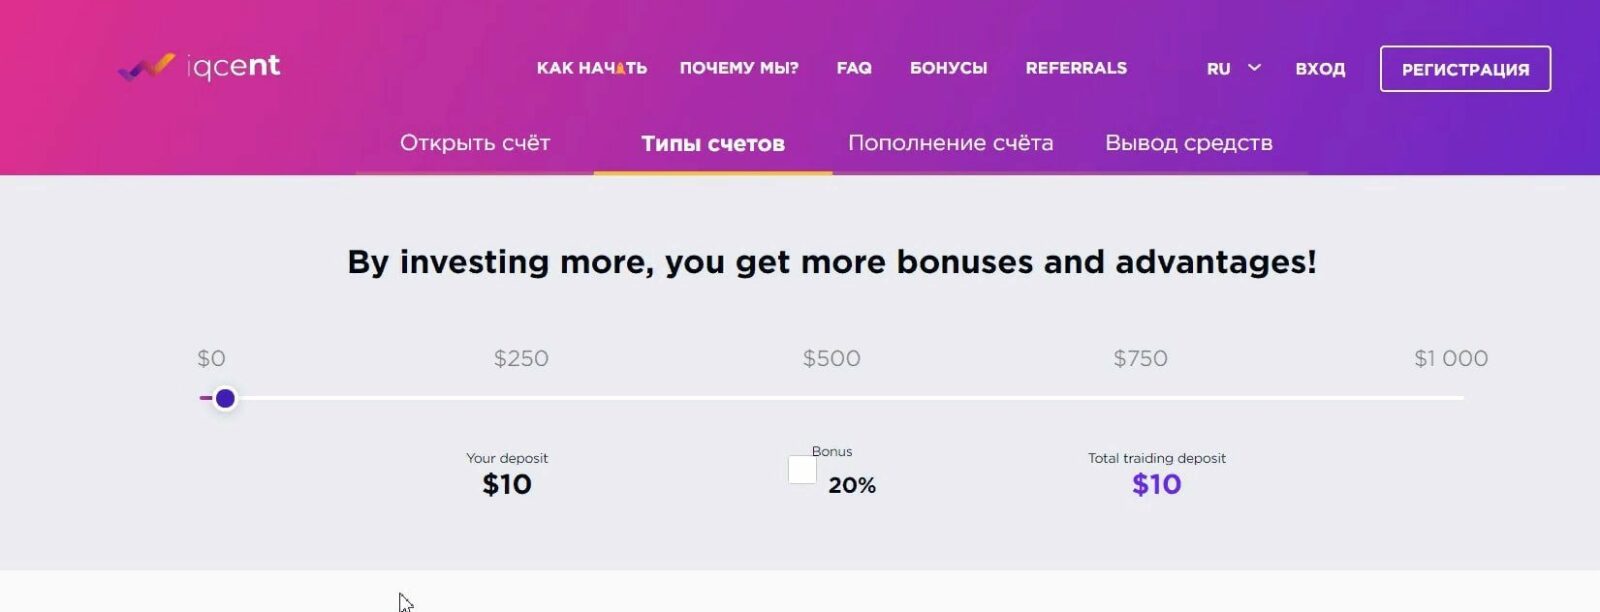Open the ПОЧЕМУ МЫ? page
Screen dimensions: 1600x612
[x=739, y=68]
